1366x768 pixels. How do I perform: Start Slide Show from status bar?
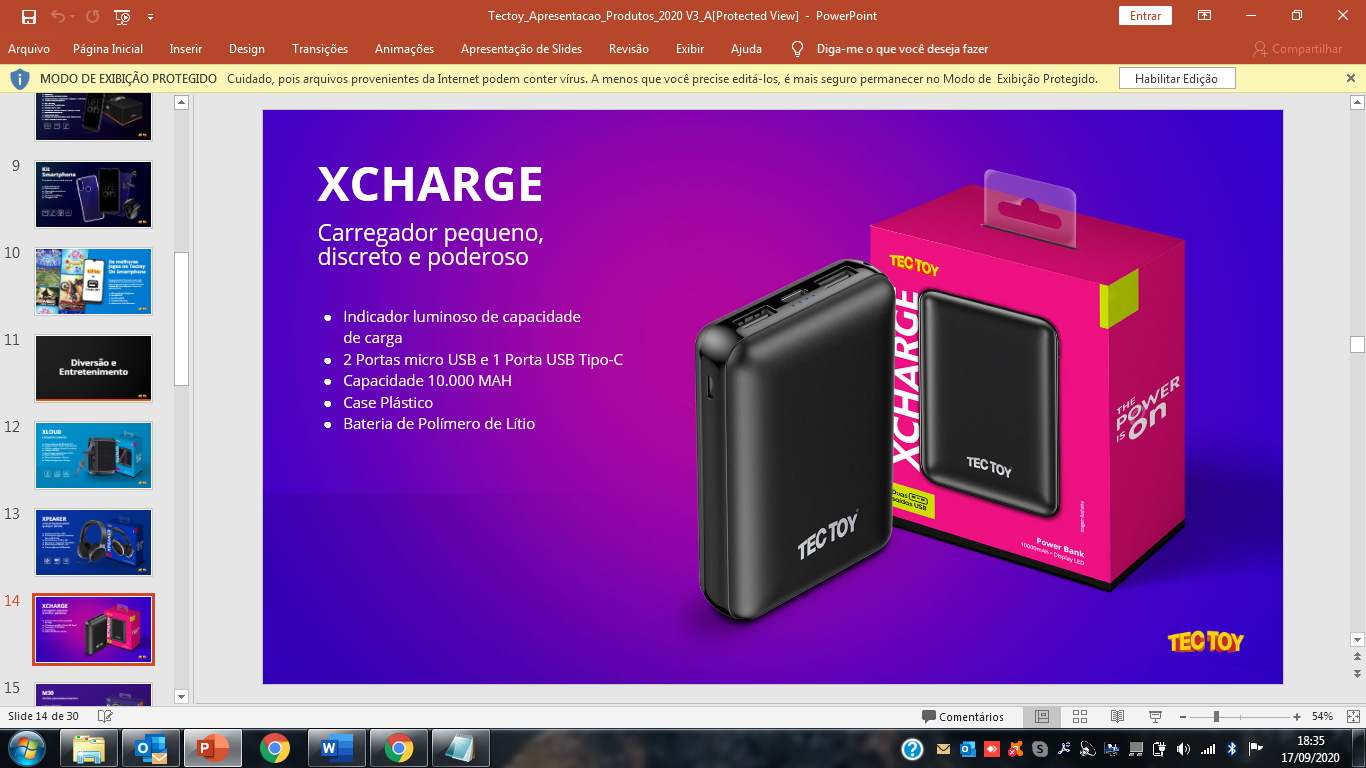(1156, 716)
